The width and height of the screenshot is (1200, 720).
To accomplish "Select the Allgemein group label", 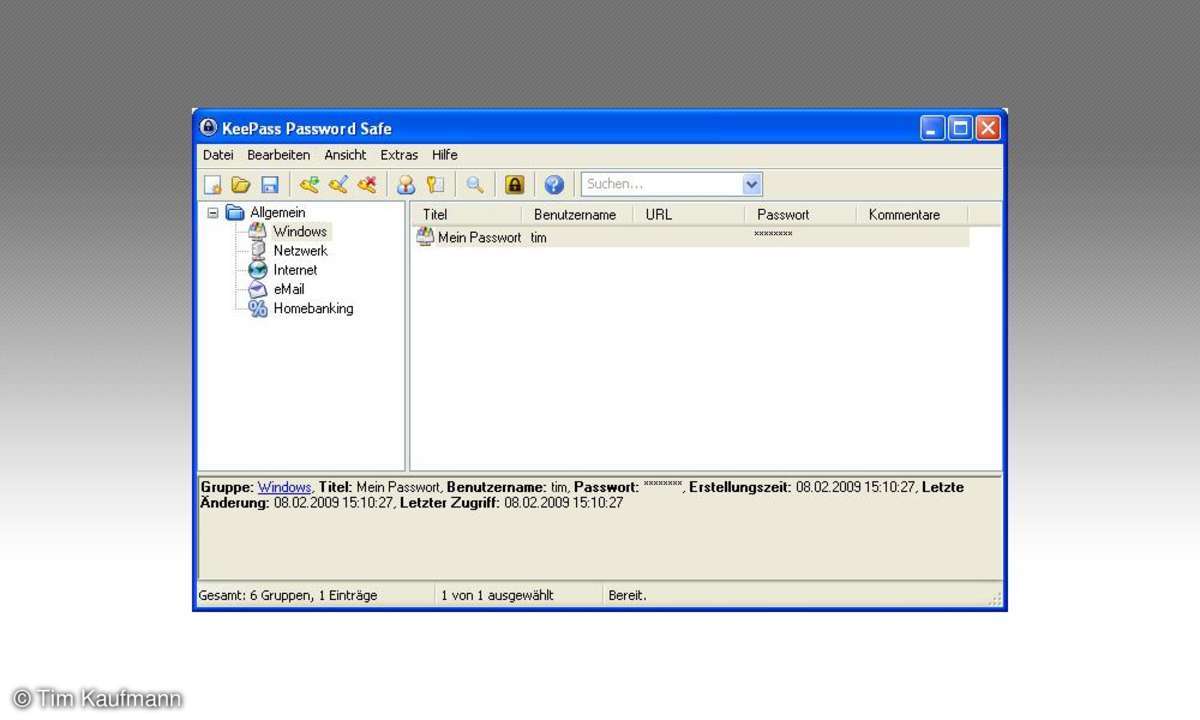I will click(278, 212).
